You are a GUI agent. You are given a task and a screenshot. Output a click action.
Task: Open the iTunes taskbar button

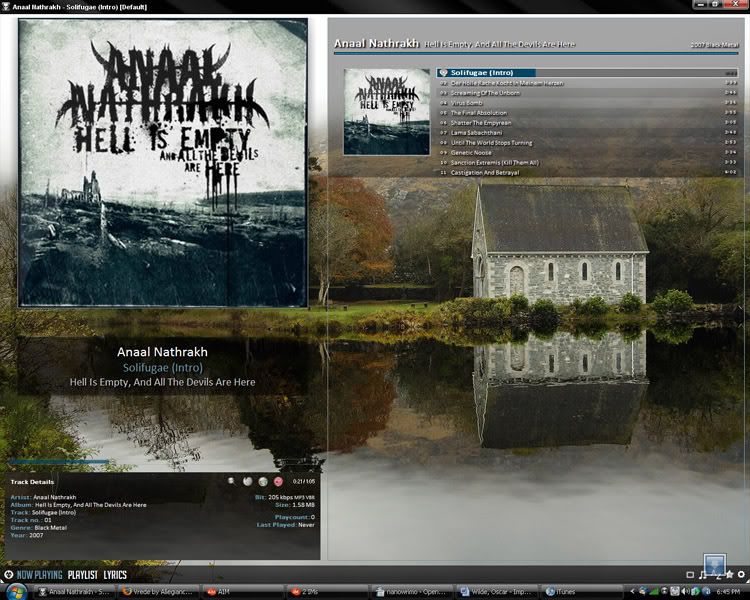(x=580, y=592)
